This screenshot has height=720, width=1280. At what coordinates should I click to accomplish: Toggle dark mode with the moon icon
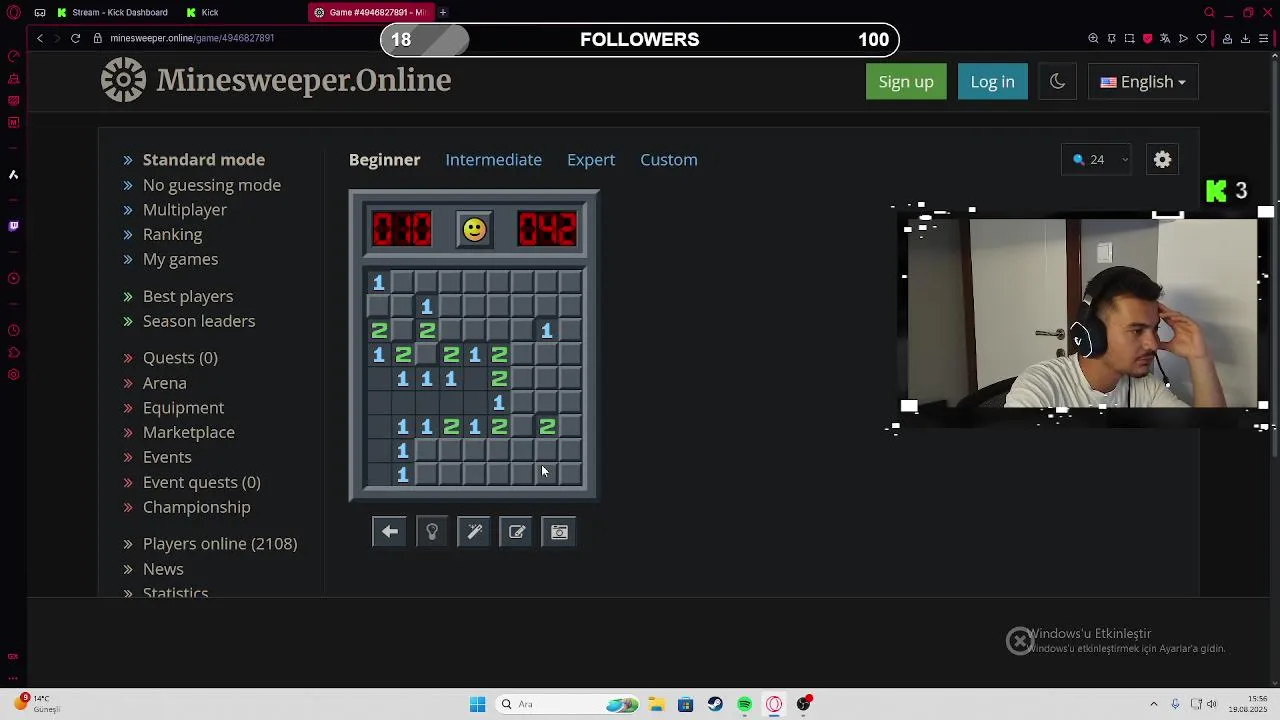tap(1057, 82)
